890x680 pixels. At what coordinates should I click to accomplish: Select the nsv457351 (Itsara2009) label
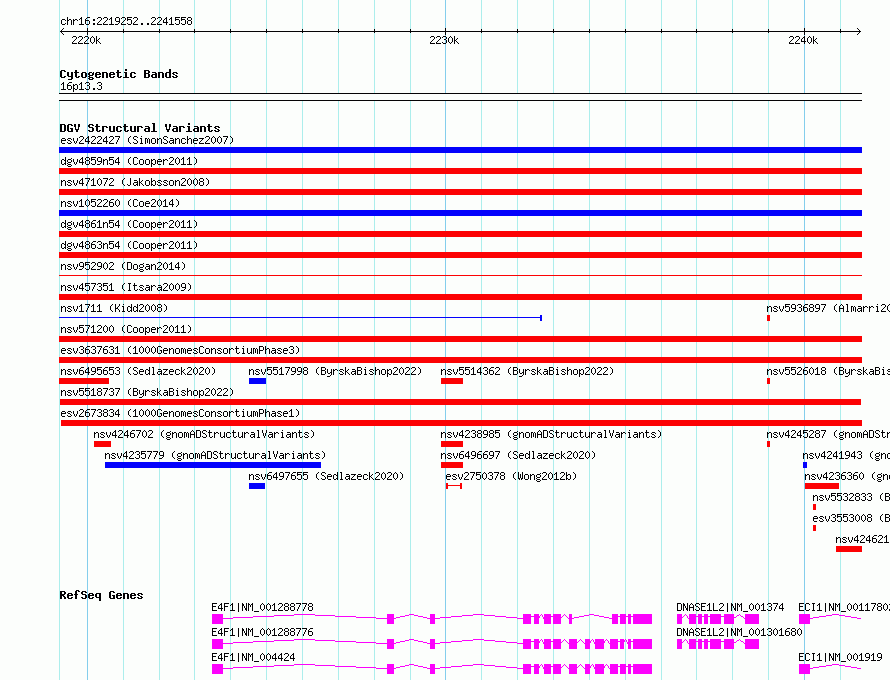coord(126,287)
